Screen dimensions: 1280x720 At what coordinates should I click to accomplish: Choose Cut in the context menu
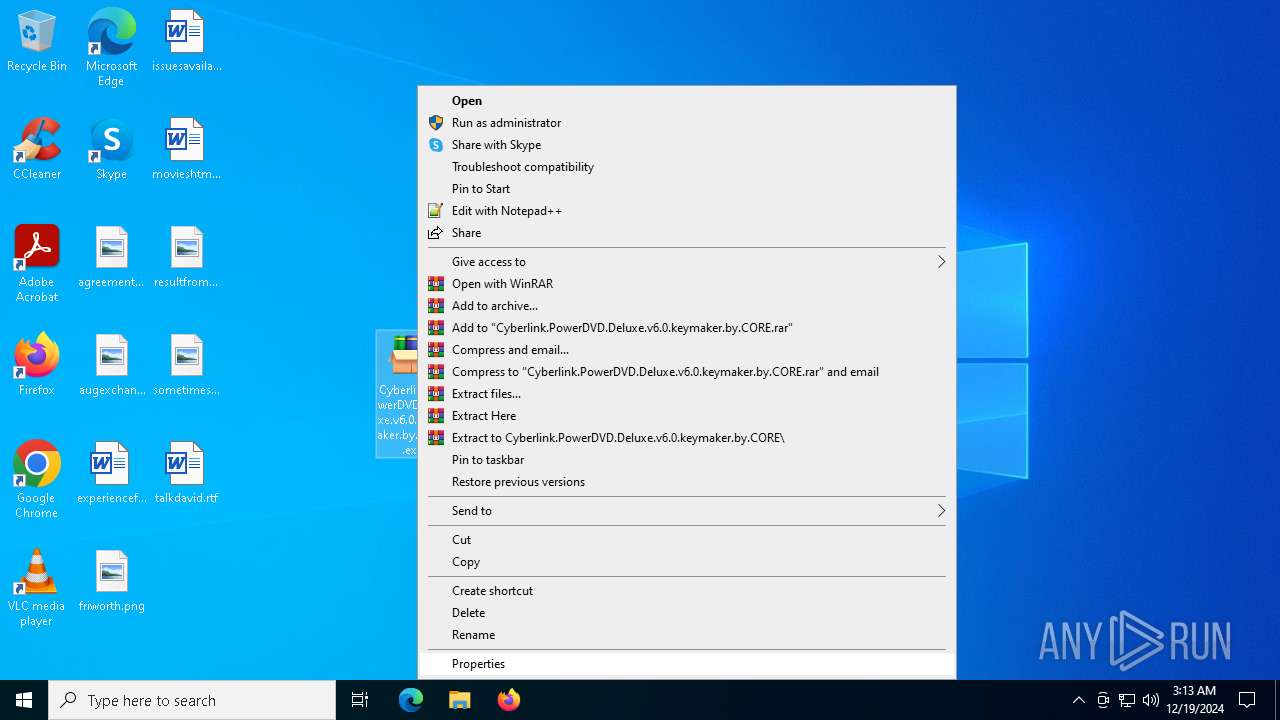click(687, 540)
